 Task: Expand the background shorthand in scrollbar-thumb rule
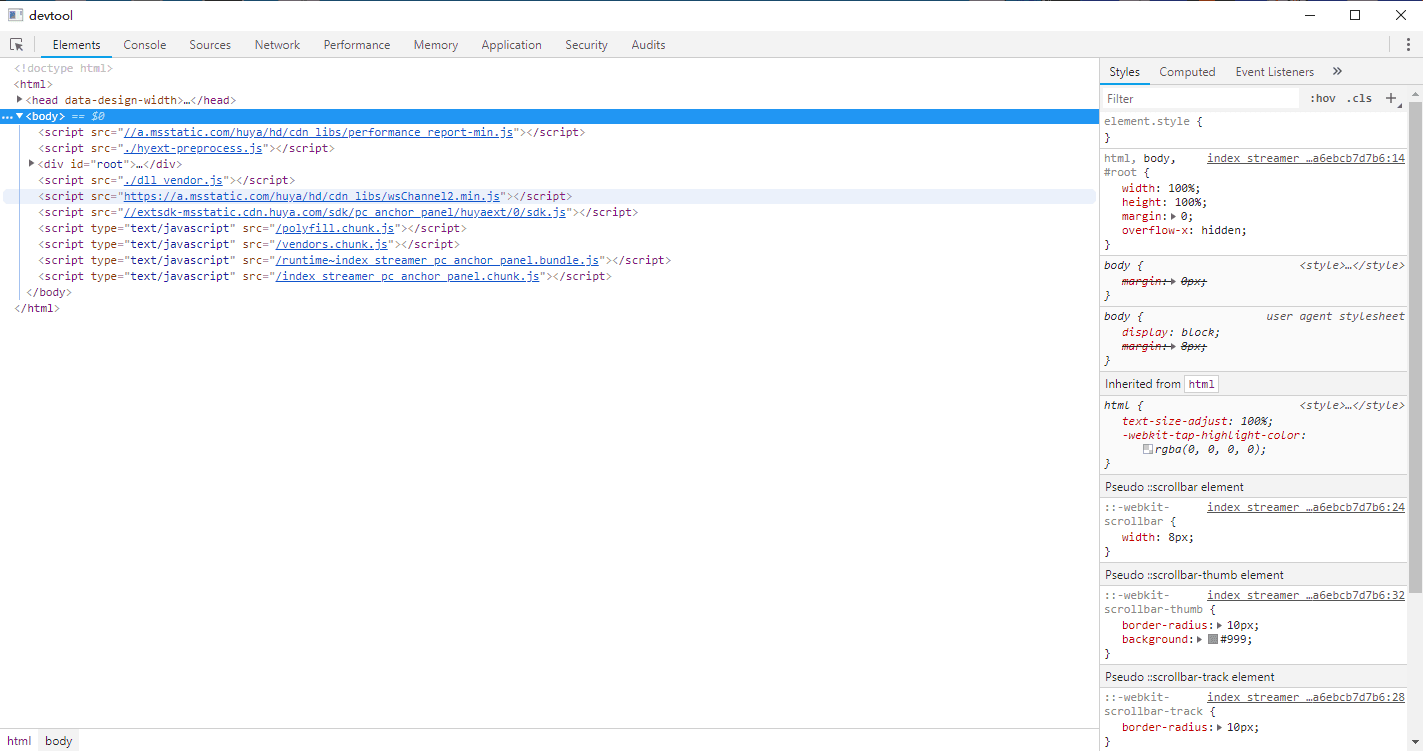1200,639
